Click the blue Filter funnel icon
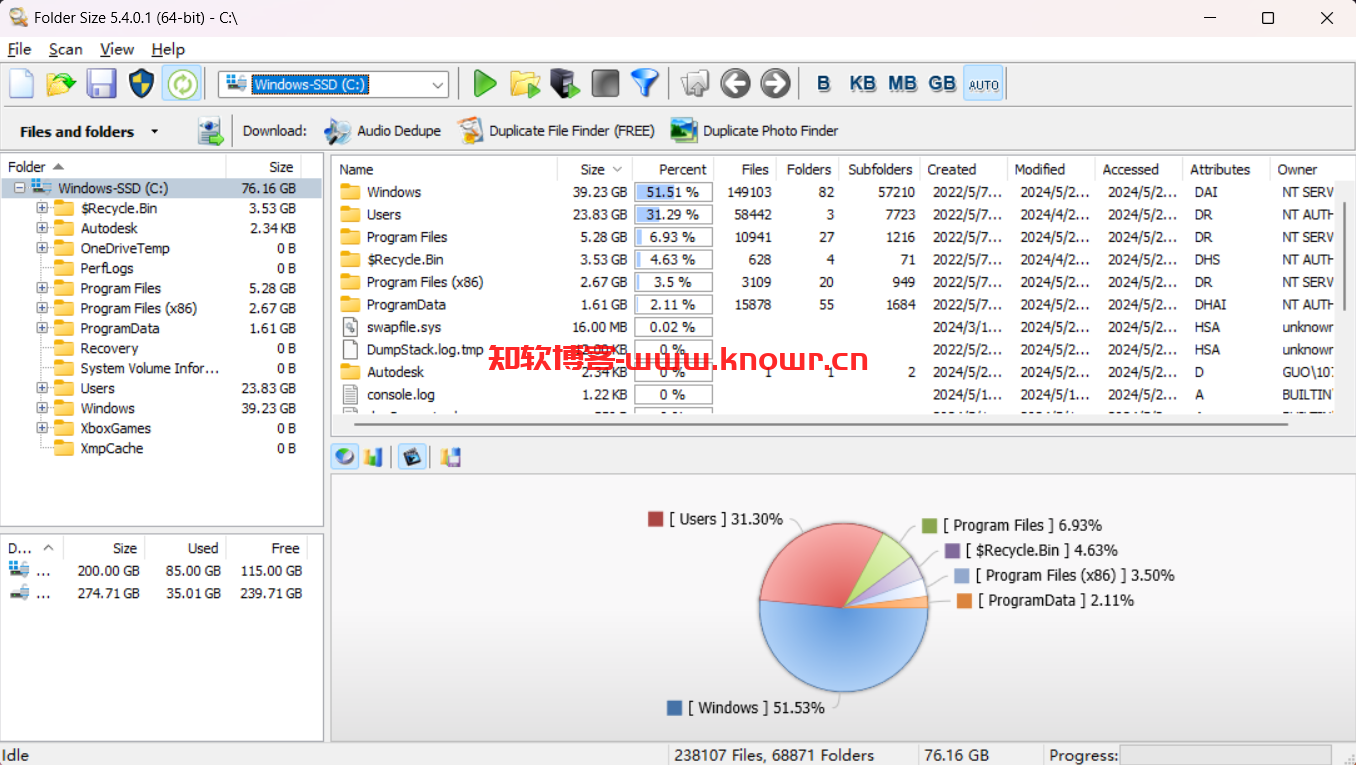The image size is (1356, 765). pos(645,84)
